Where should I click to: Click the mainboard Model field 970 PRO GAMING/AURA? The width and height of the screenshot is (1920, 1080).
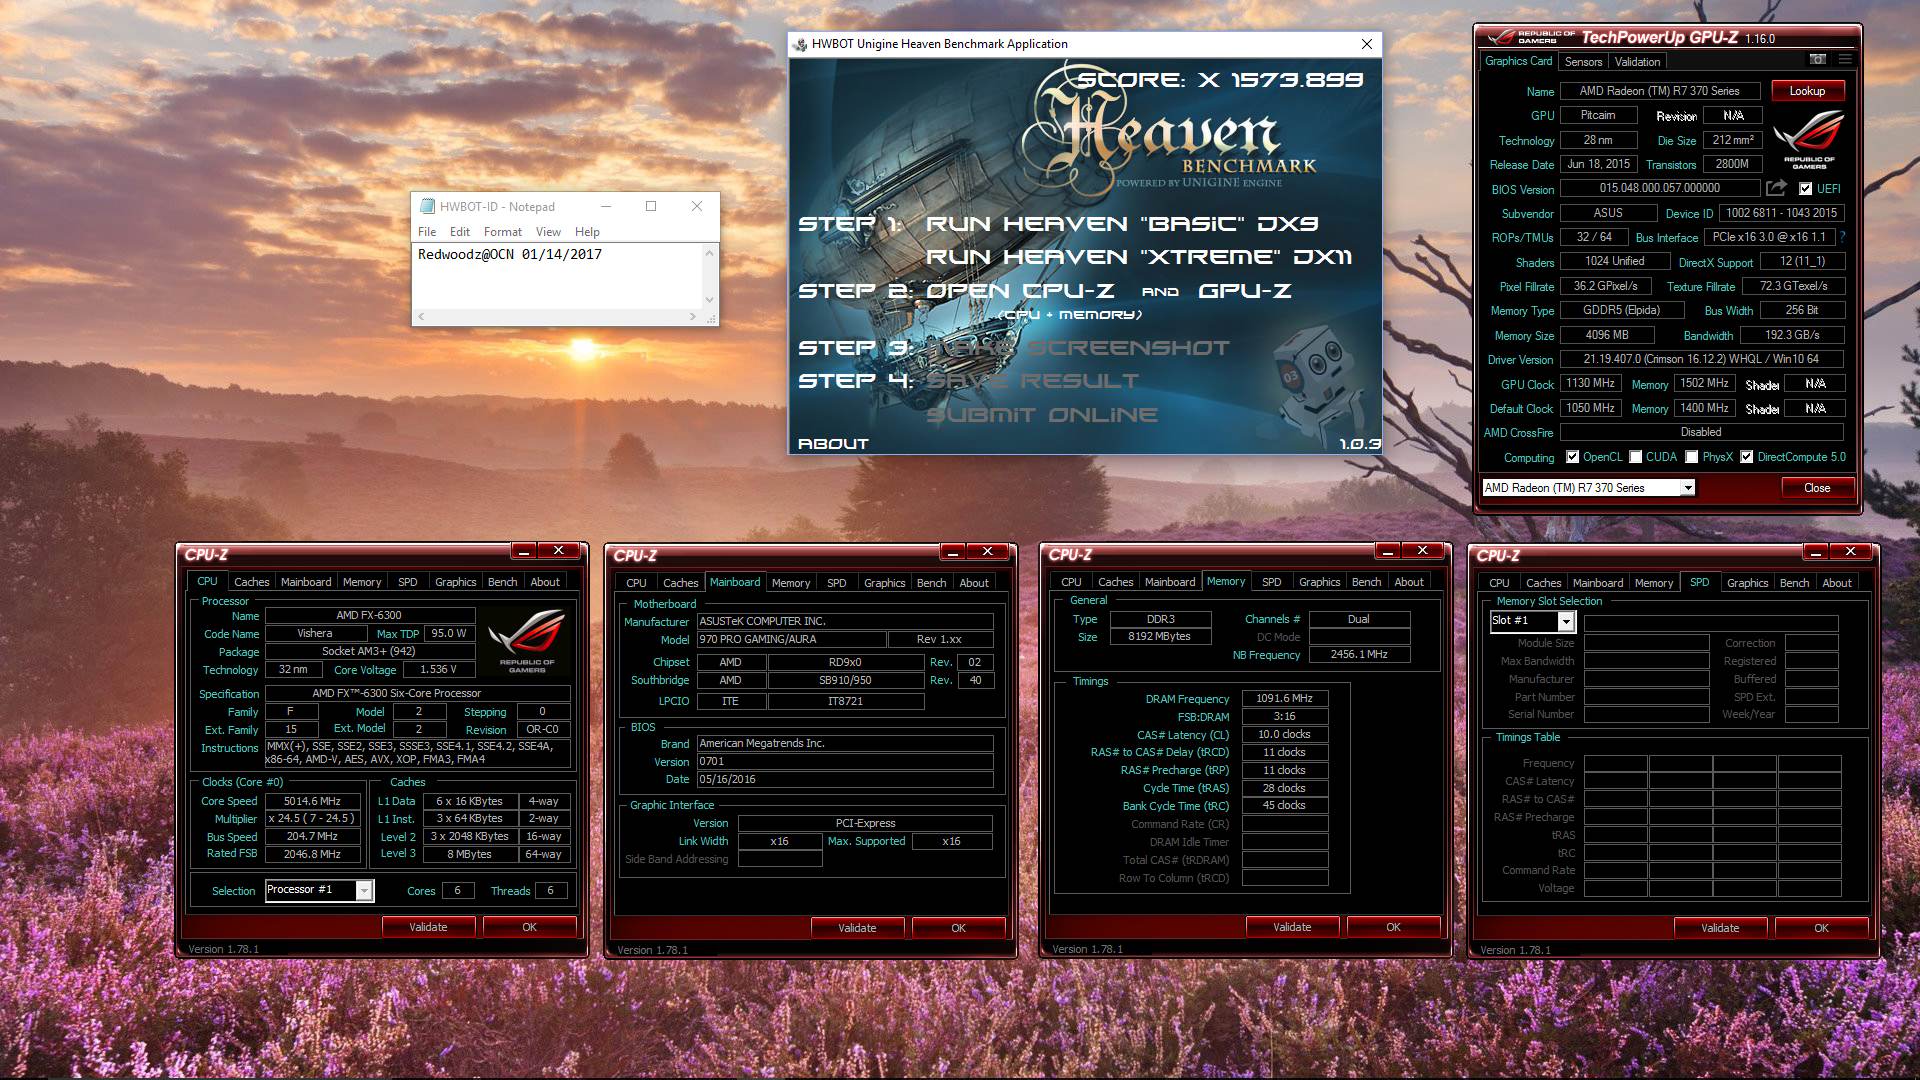coord(791,639)
